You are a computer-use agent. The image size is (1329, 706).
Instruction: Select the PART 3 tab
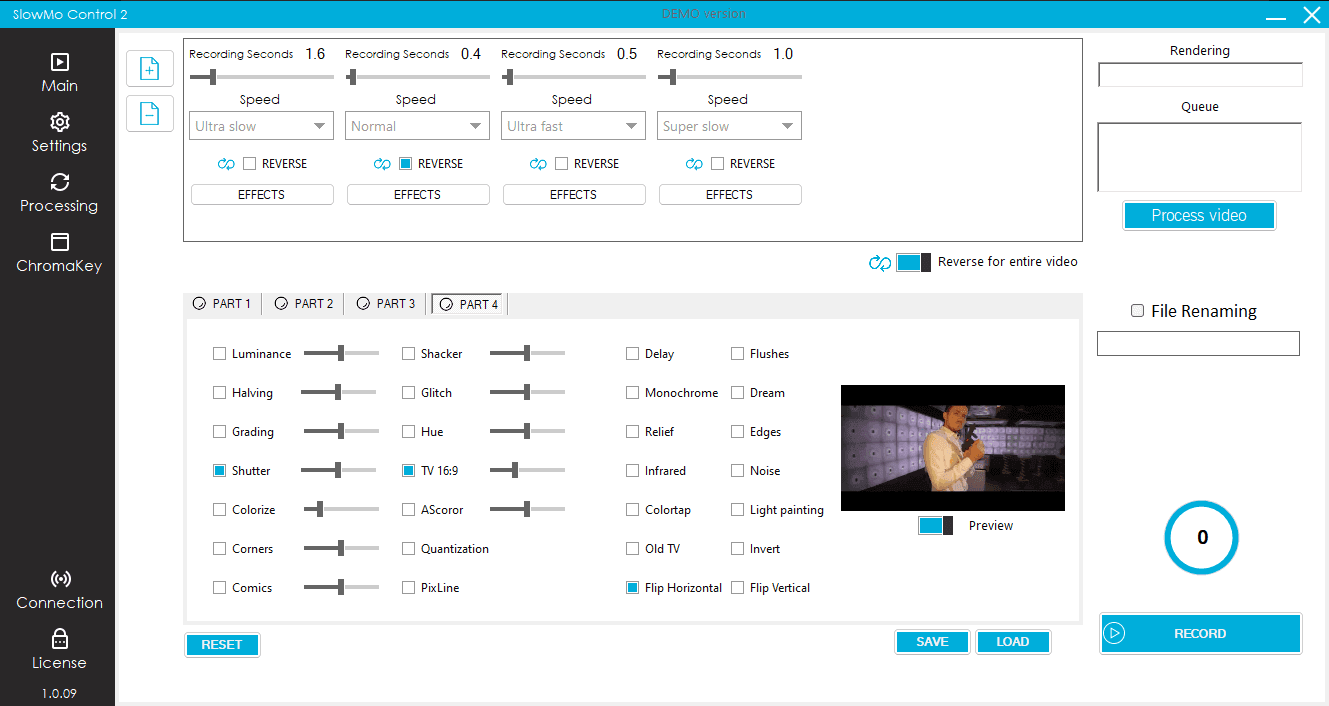[386, 304]
